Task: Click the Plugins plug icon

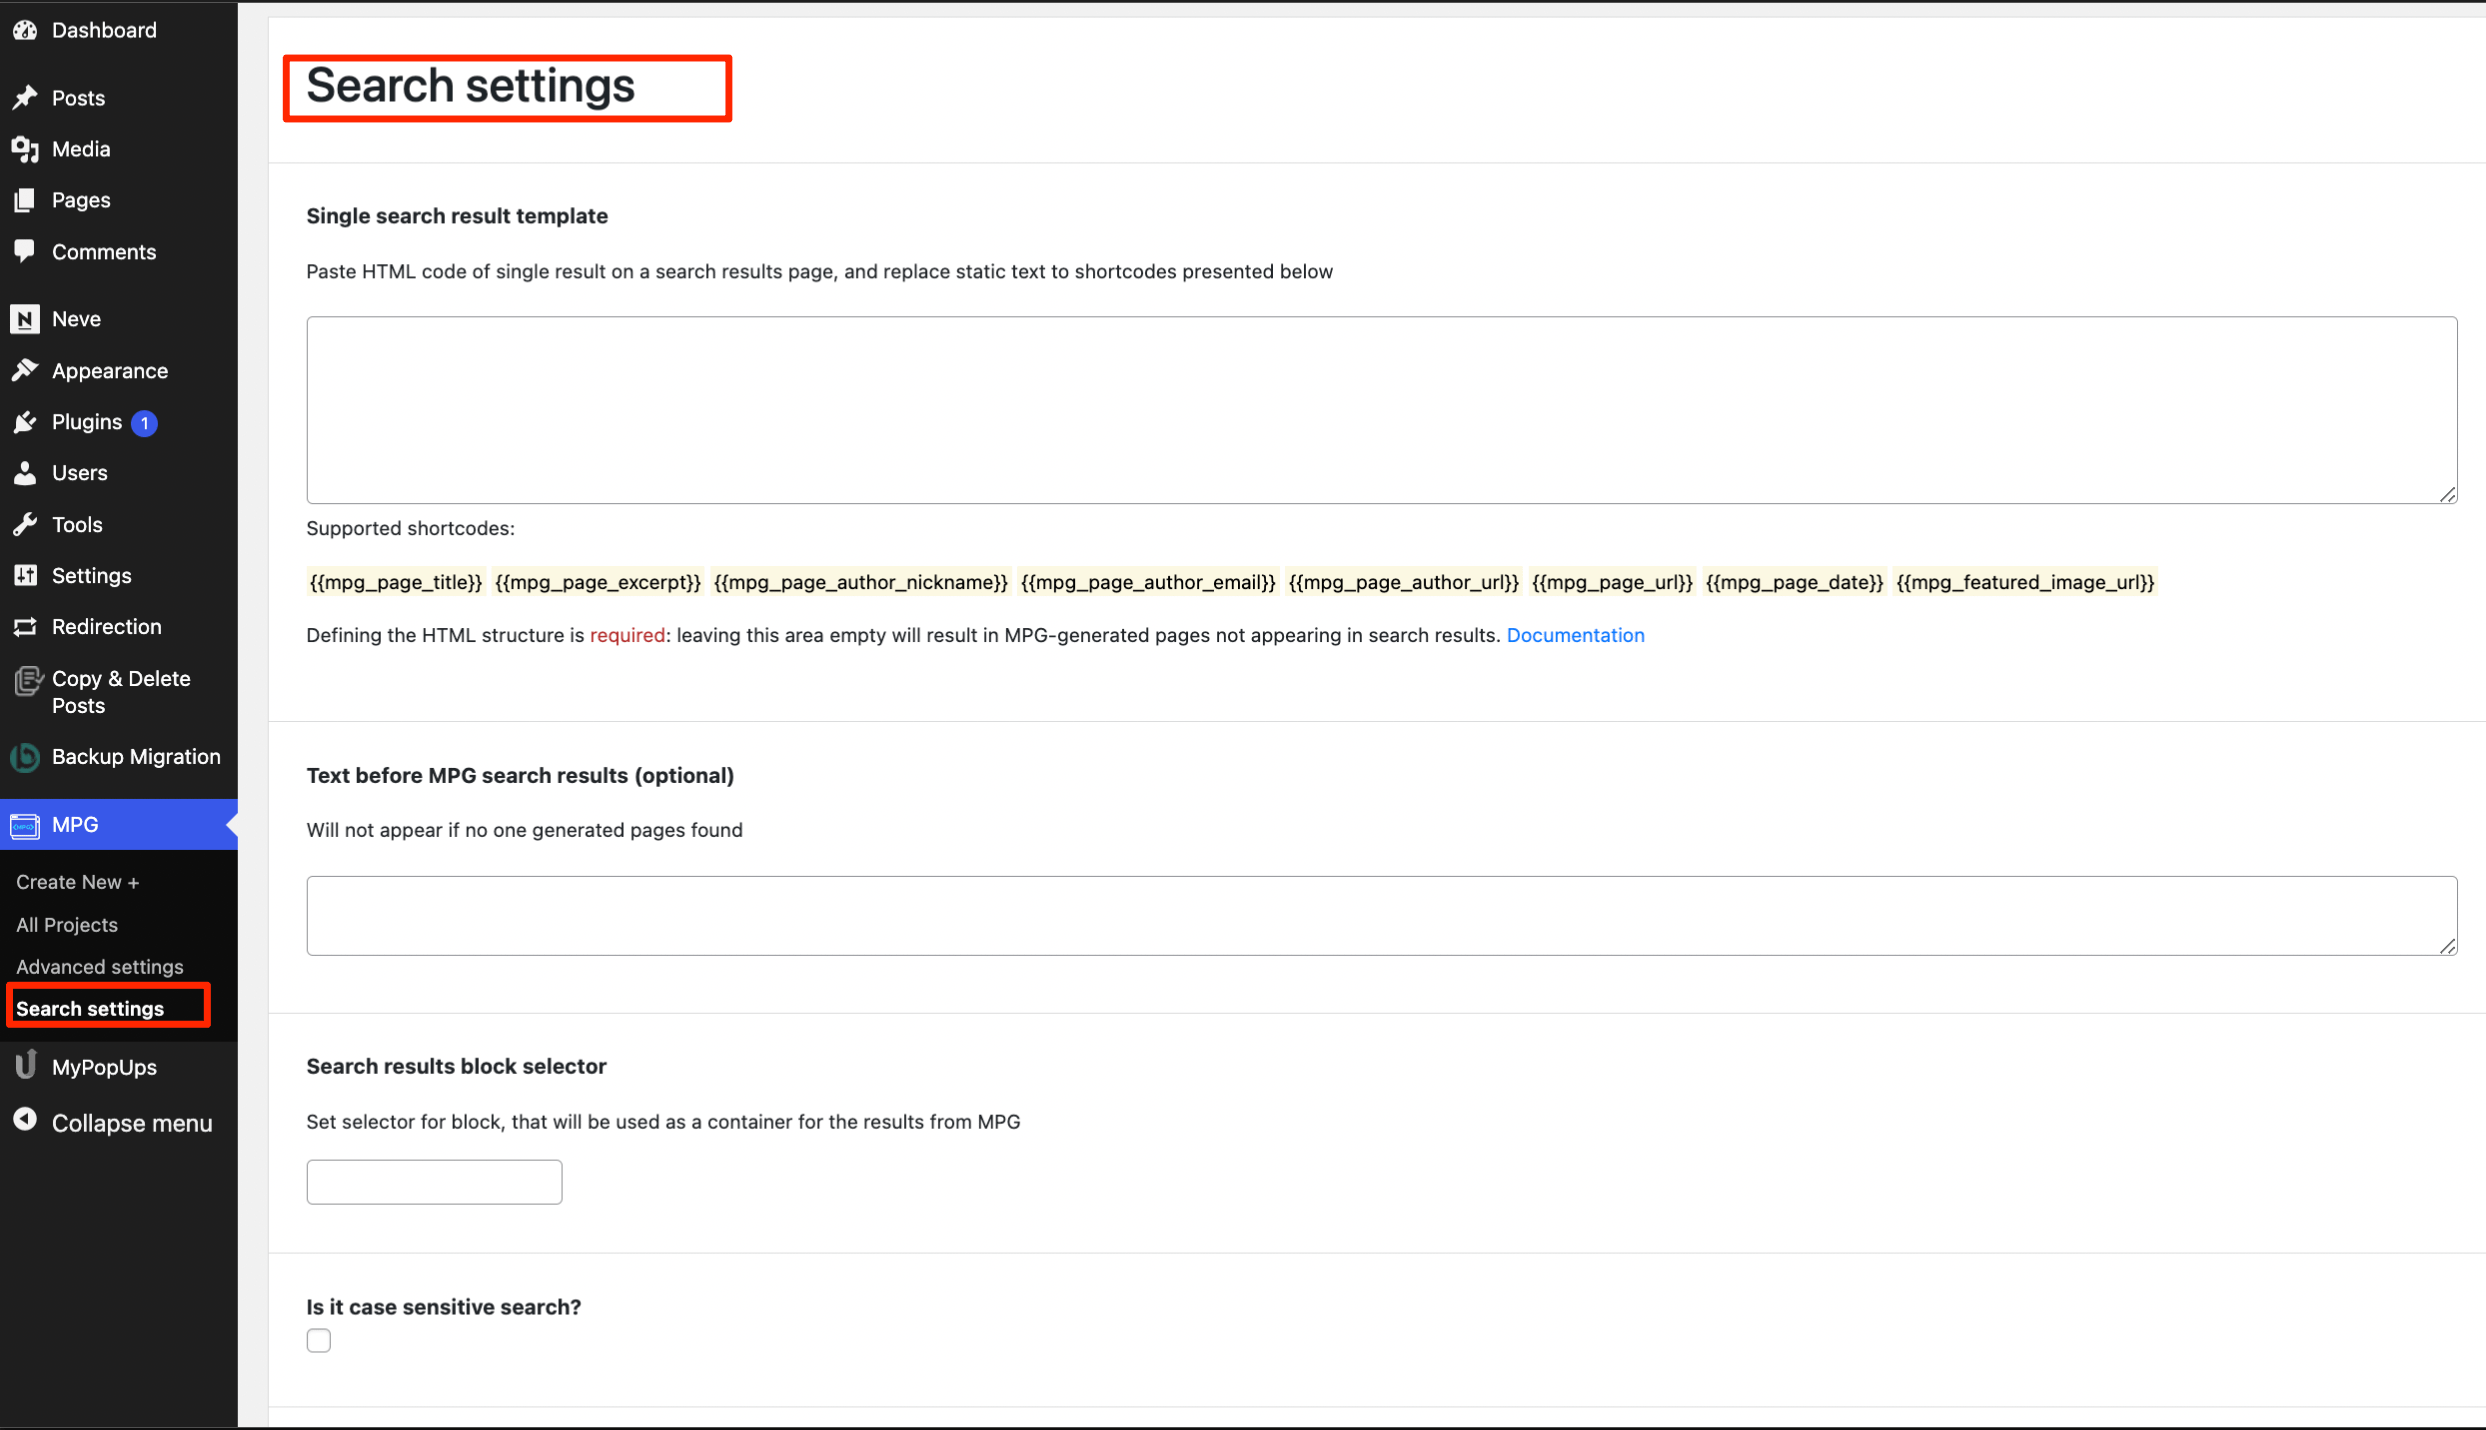Action: (25, 422)
